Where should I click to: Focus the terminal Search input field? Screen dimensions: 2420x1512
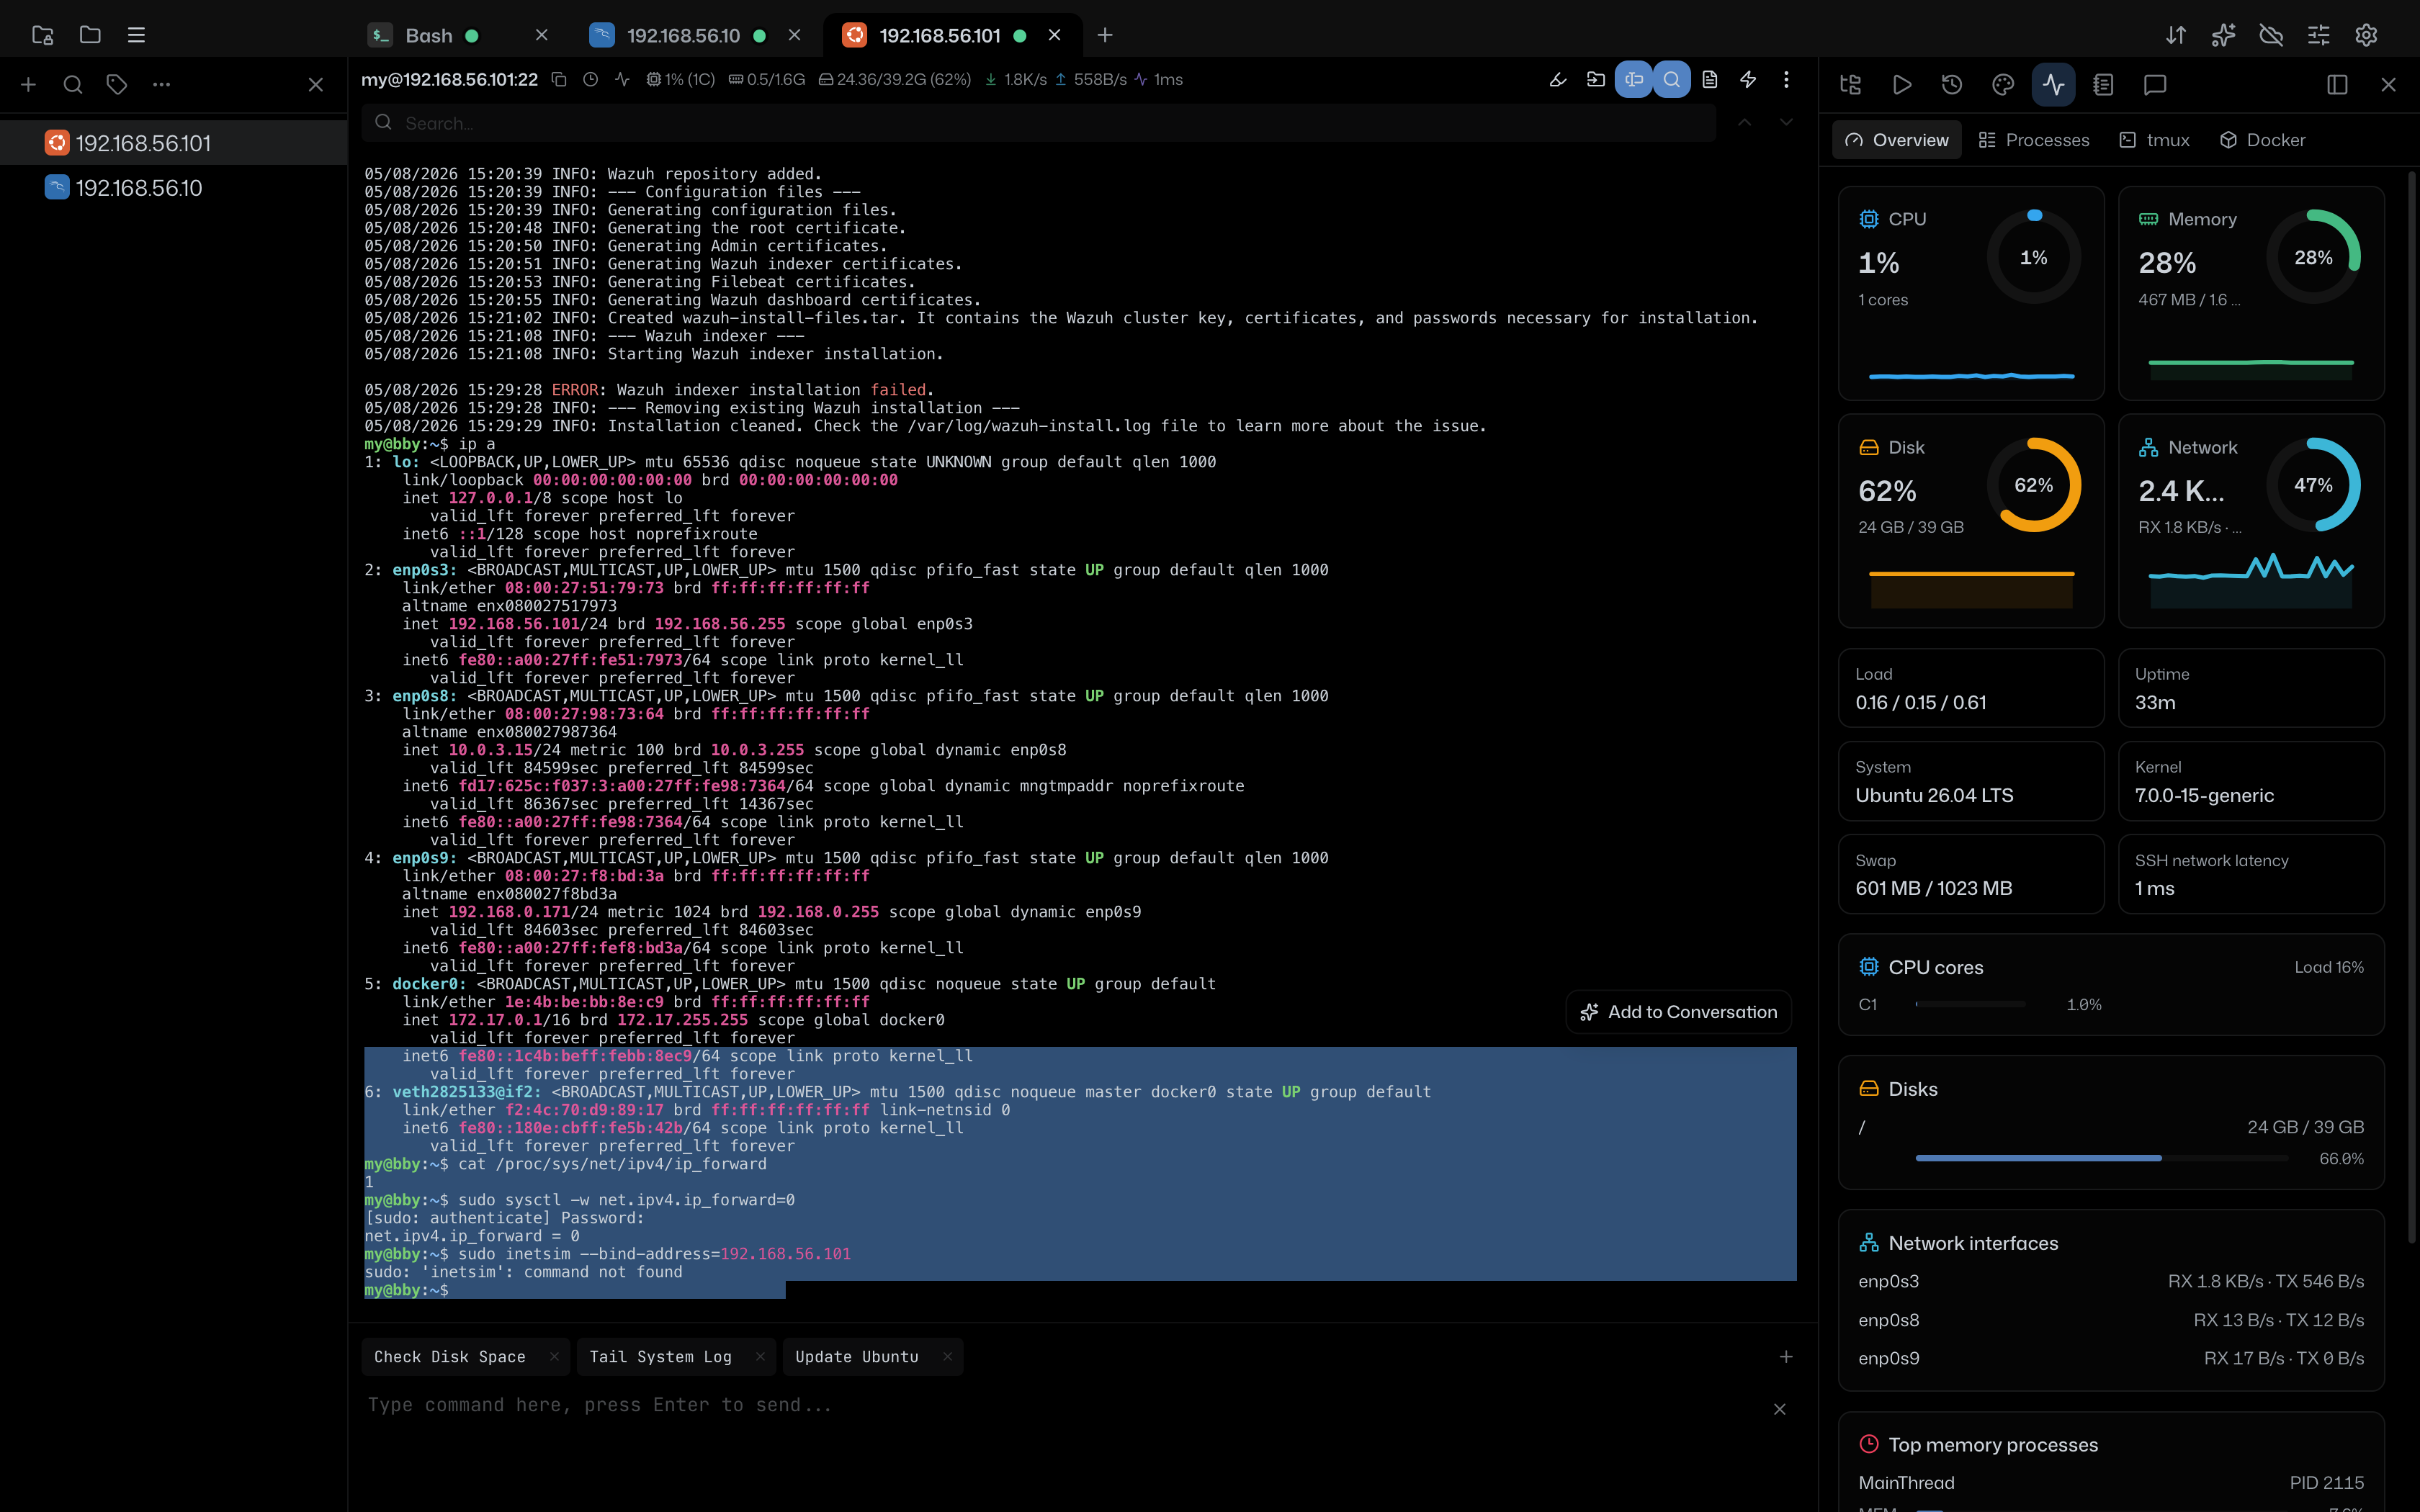point(1040,123)
